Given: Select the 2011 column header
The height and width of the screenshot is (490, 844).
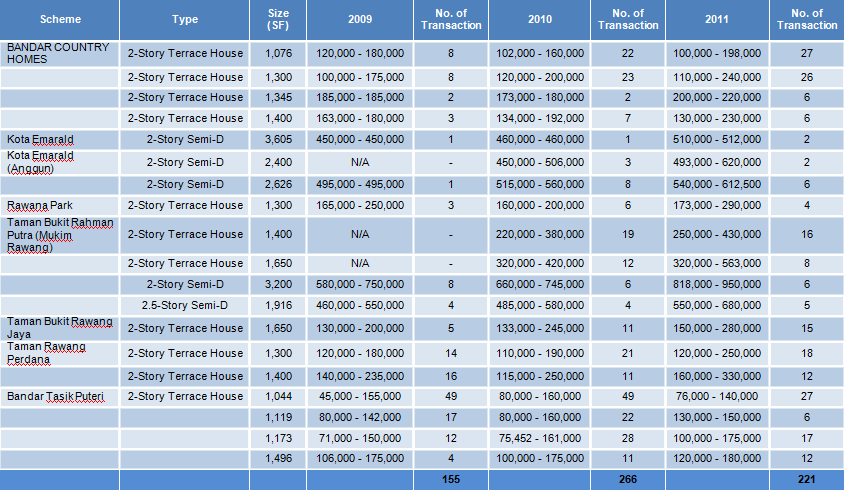Looking at the screenshot, I should [x=716, y=19].
